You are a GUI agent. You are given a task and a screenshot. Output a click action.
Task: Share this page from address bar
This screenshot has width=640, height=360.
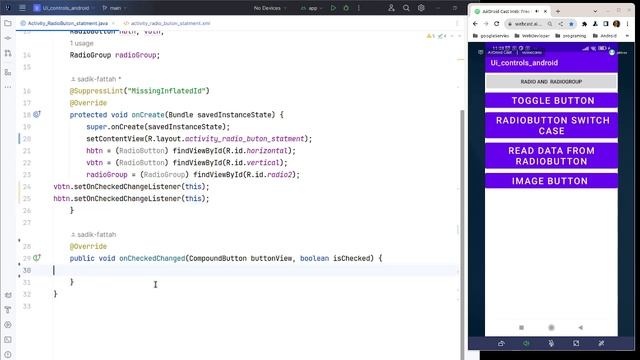click(x=561, y=24)
